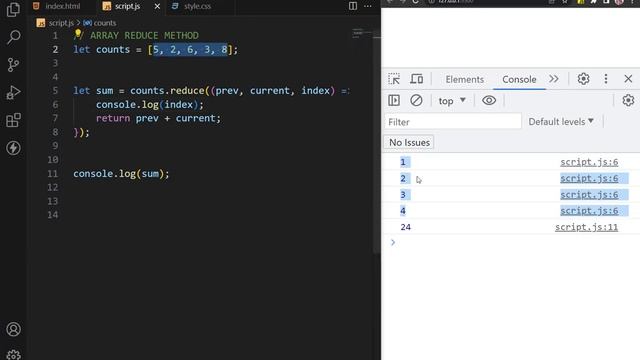Split the editor to the right
This screenshot has width=640, height=360.
353,6
